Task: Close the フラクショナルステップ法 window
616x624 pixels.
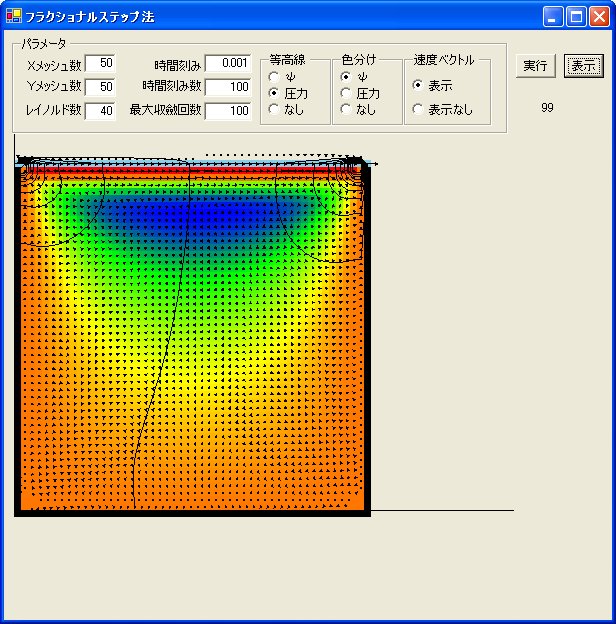Action: coord(600,17)
